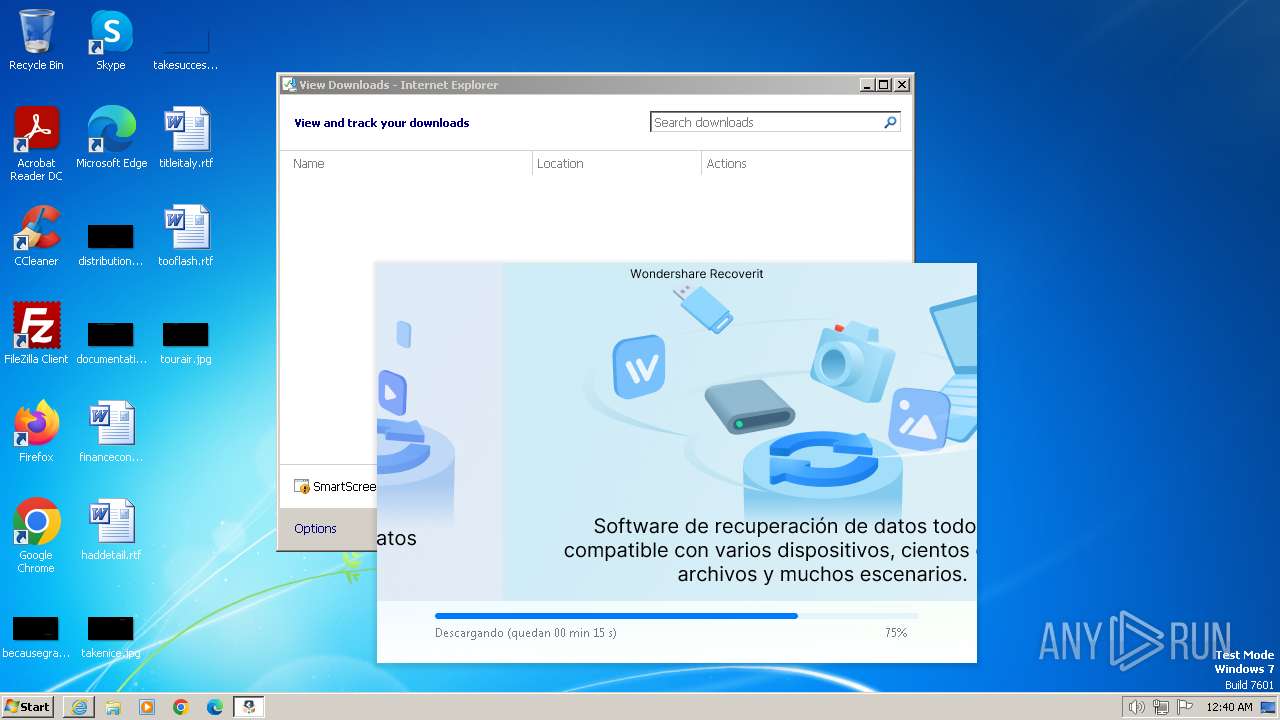The width and height of the screenshot is (1280, 720).
Task: Click the 75% progress label
Action: tap(896, 633)
